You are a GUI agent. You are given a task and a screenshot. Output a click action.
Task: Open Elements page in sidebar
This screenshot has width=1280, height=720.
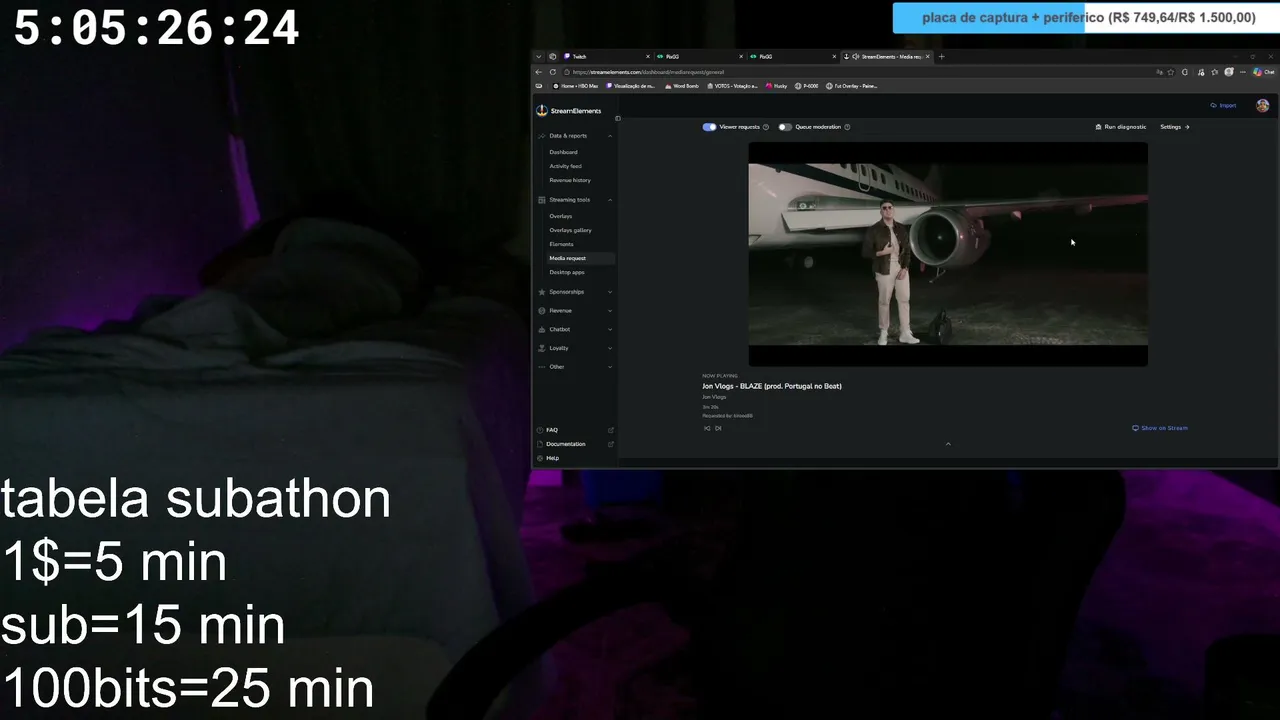(561, 244)
